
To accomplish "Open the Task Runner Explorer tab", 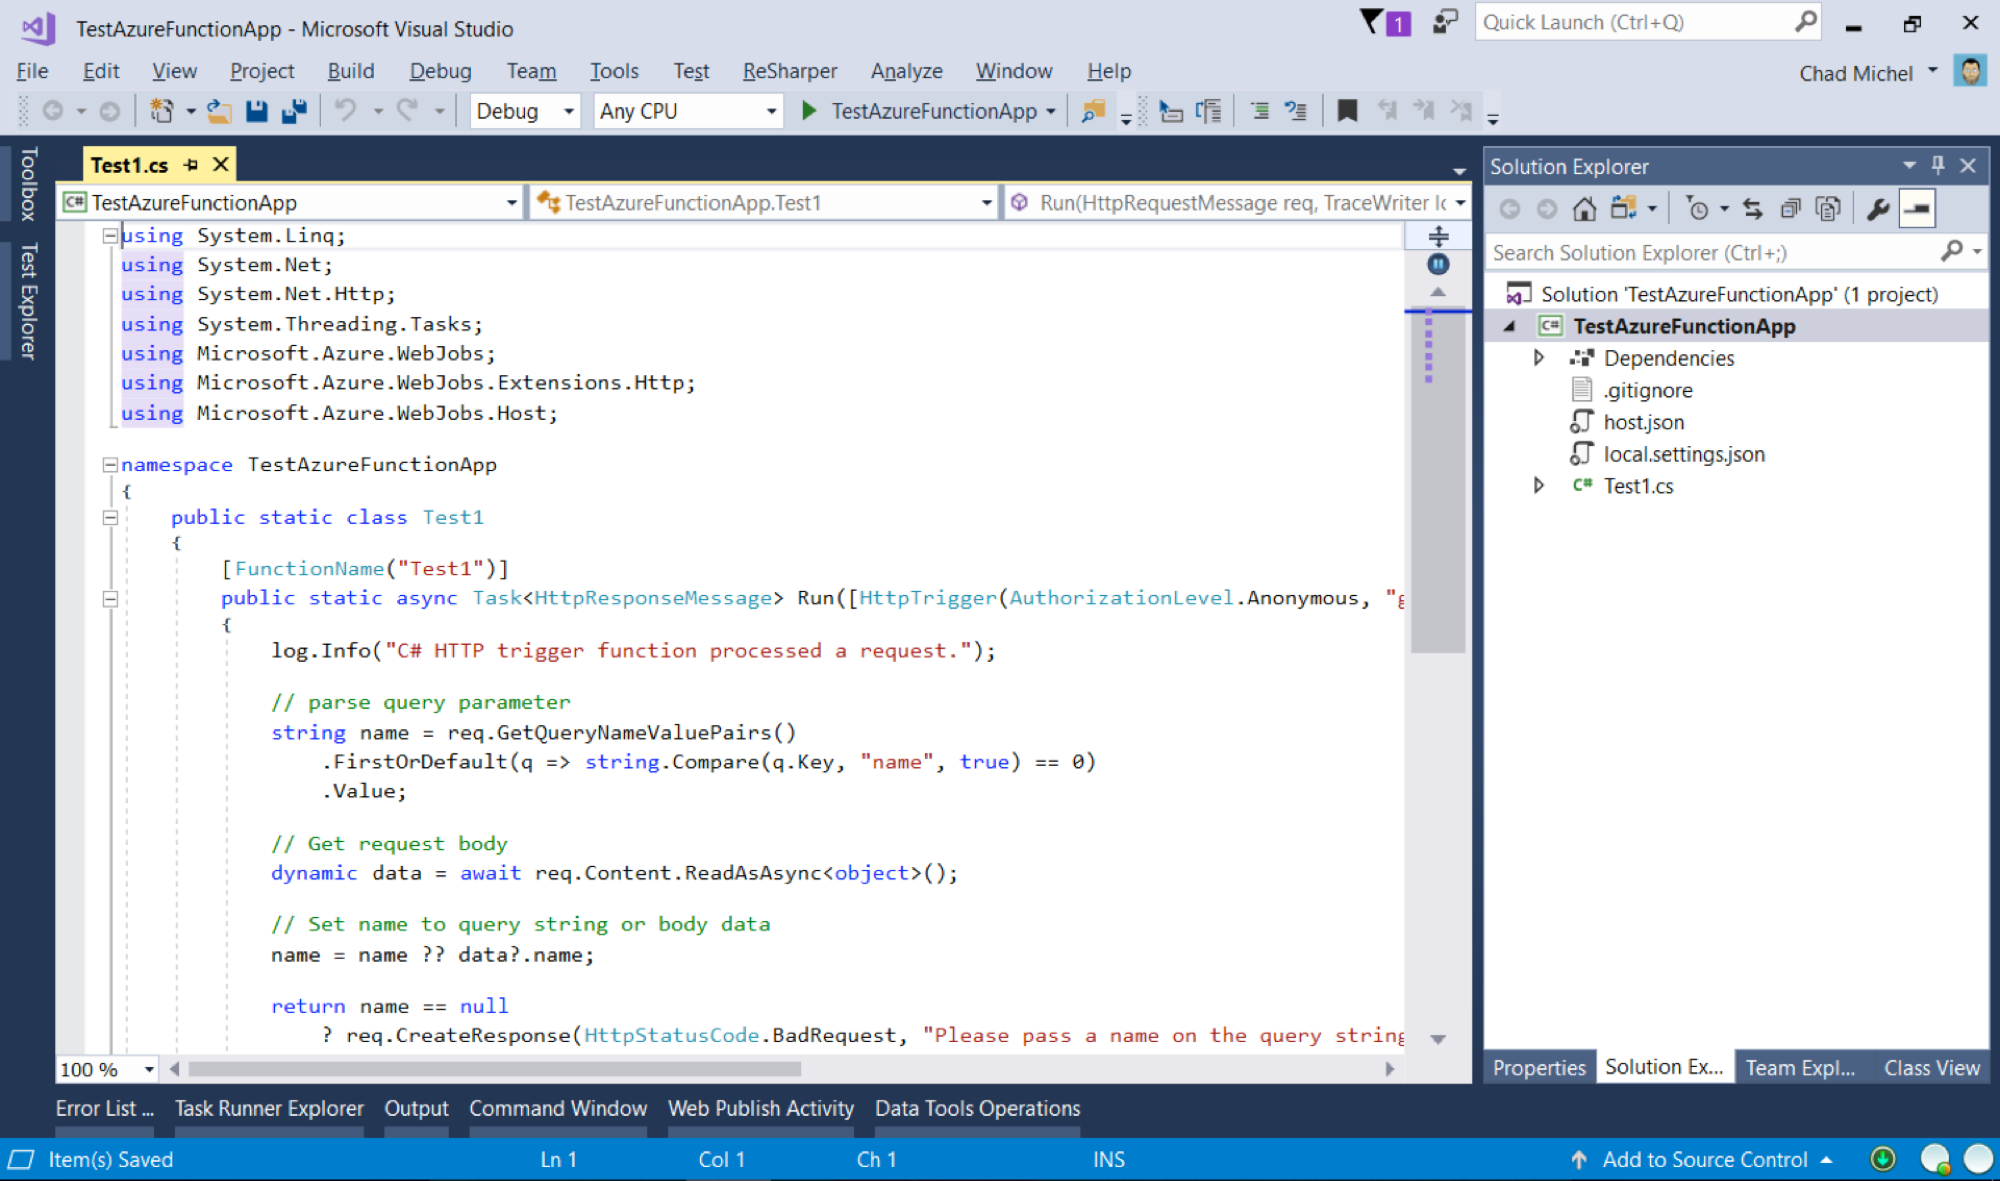I will 269,1109.
